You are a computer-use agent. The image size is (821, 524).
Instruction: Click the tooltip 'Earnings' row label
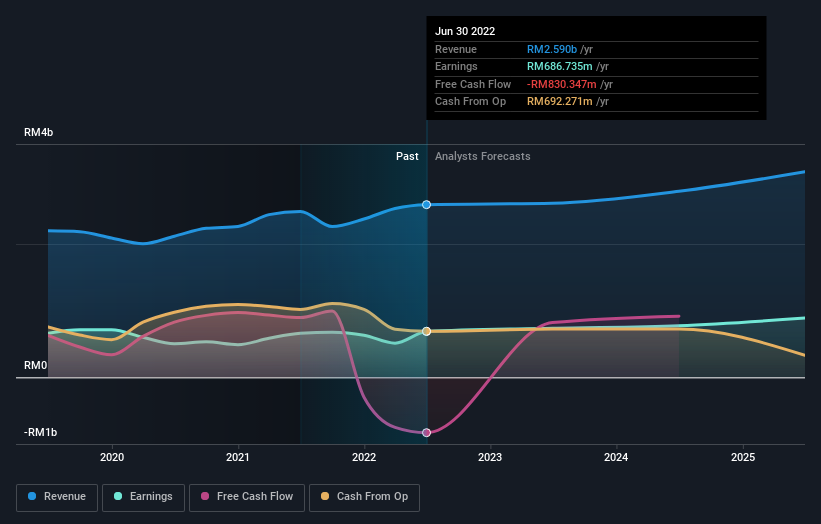click(457, 66)
